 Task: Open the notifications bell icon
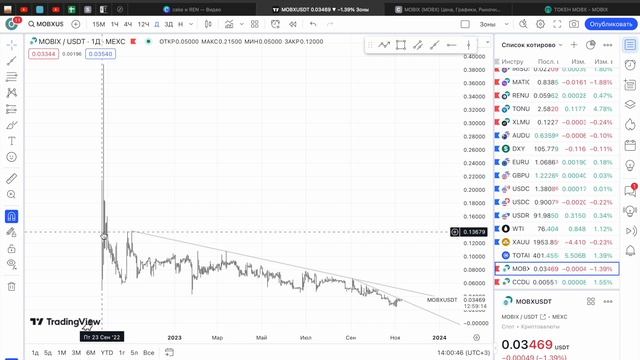pyautogui.click(x=630, y=251)
